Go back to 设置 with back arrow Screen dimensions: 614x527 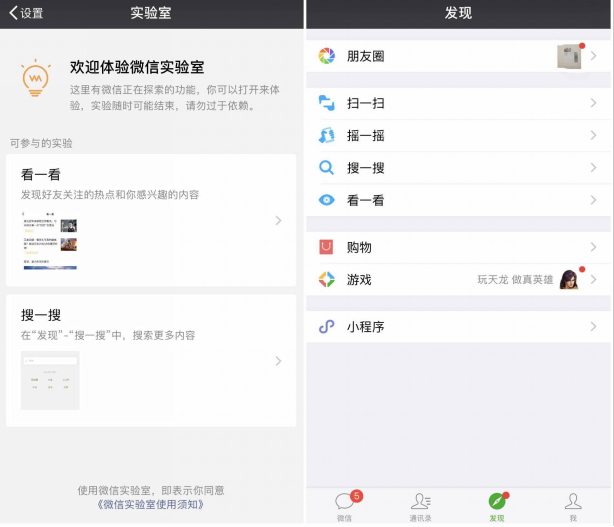click(26, 13)
